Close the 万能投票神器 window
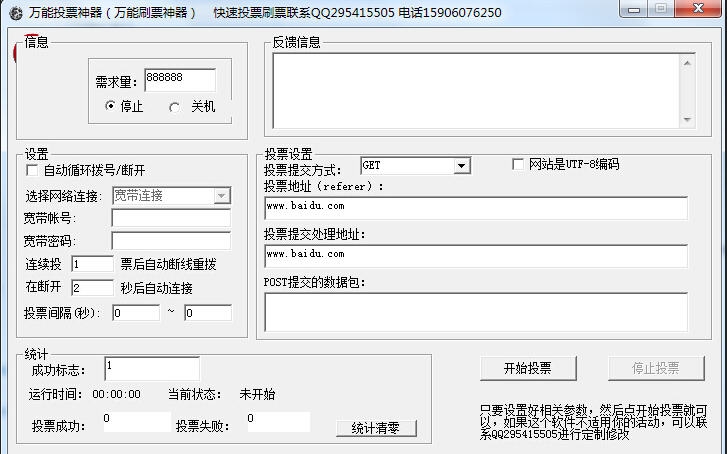The height and width of the screenshot is (454, 727). click(698, 9)
